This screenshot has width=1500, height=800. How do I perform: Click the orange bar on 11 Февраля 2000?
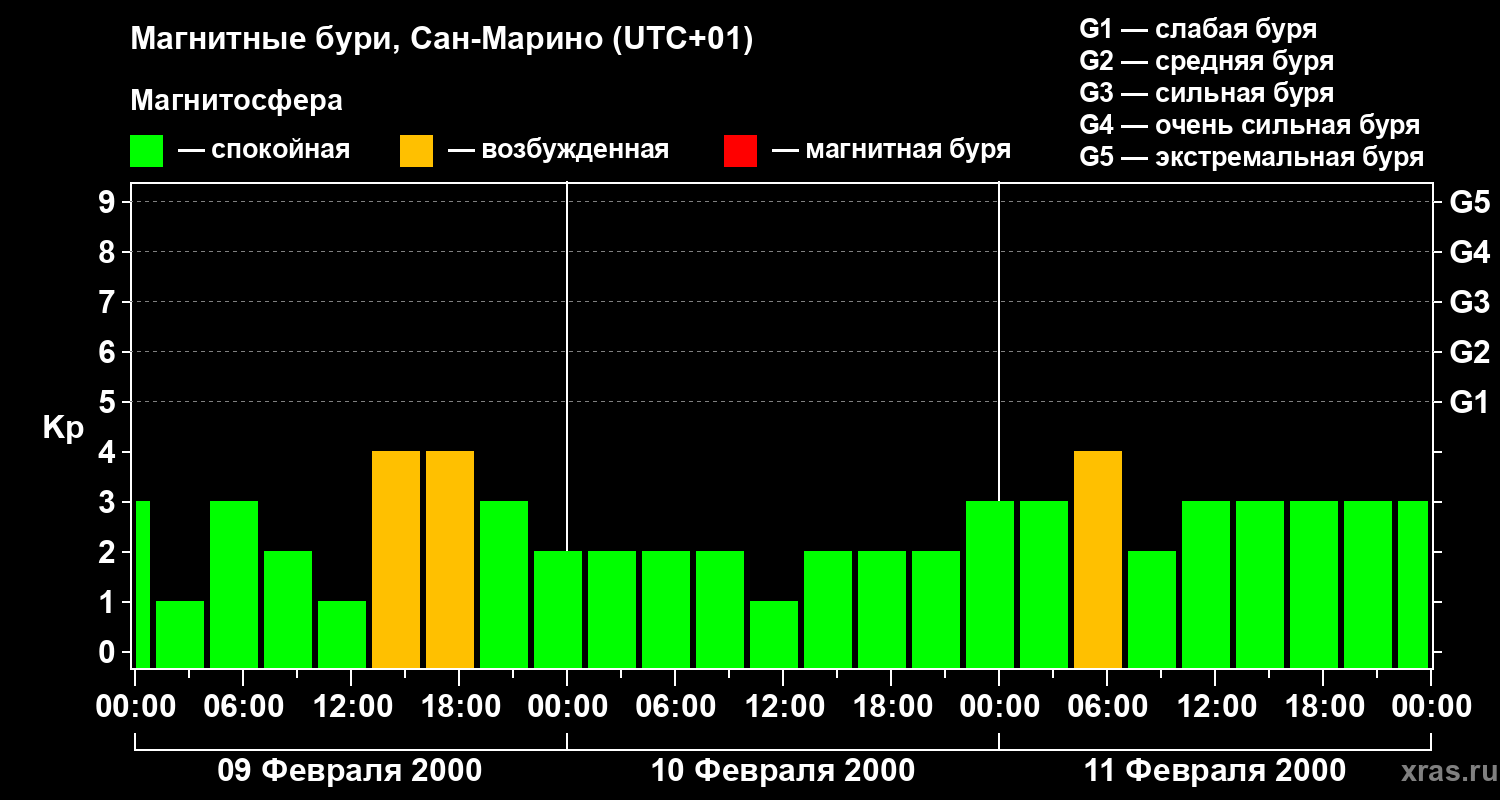[x=1098, y=559]
